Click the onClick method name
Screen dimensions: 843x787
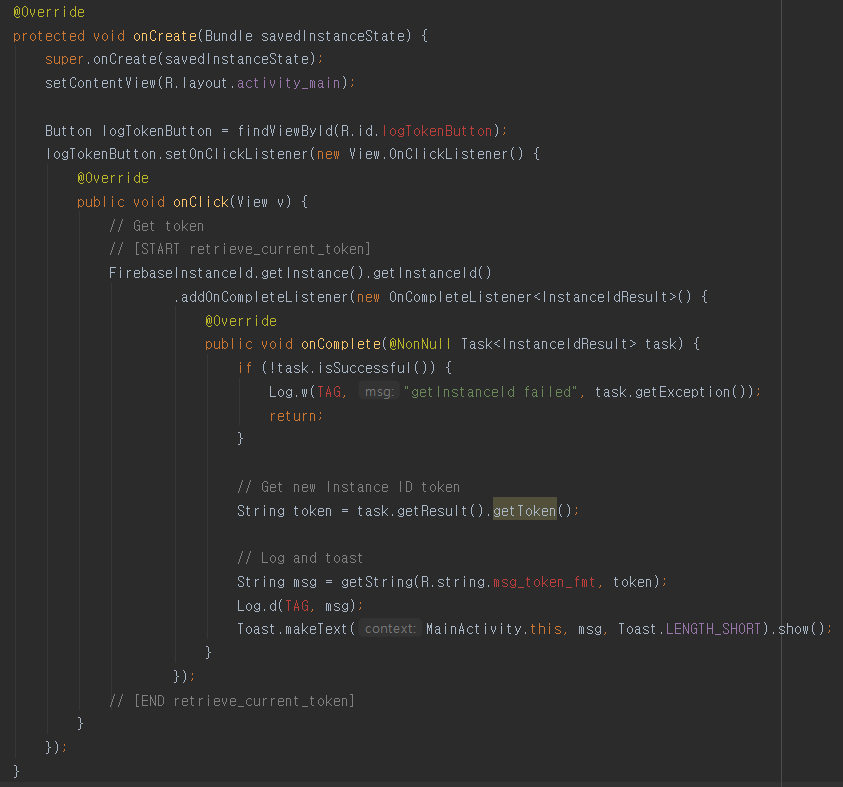point(201,202)
